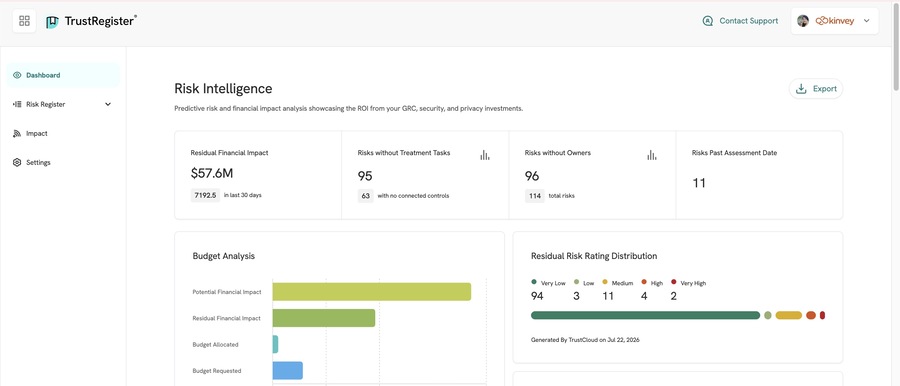Click the Budget Requested axis label
This screenshot has width=900, height=386.
217,371
